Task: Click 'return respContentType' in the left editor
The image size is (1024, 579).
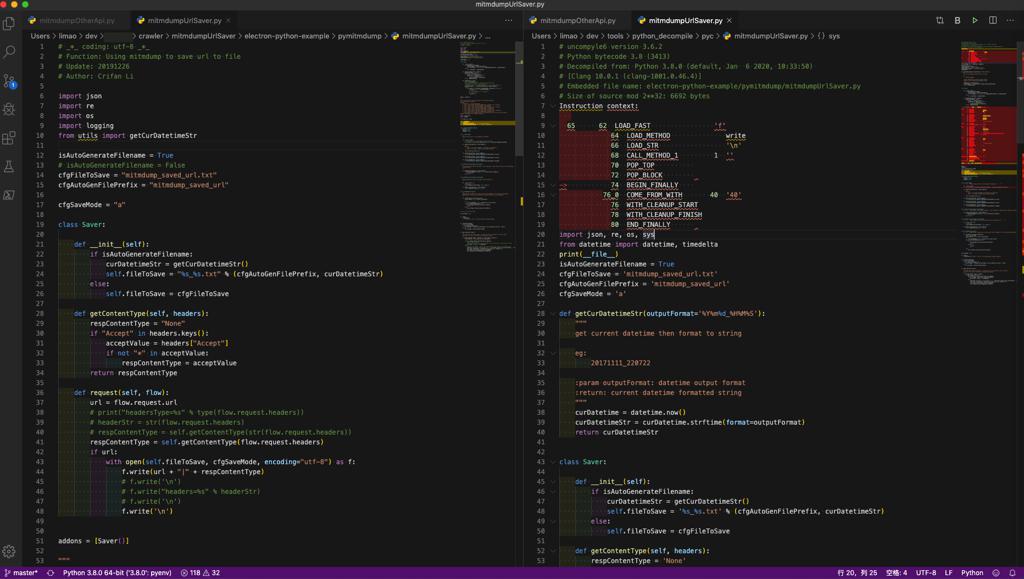Action: point(133,373)
